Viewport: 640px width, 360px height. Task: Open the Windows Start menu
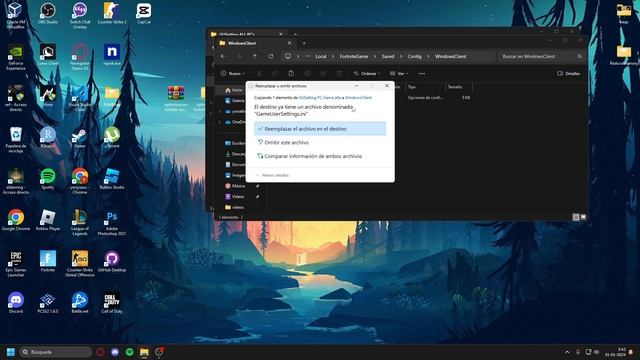tap(11, 352)
